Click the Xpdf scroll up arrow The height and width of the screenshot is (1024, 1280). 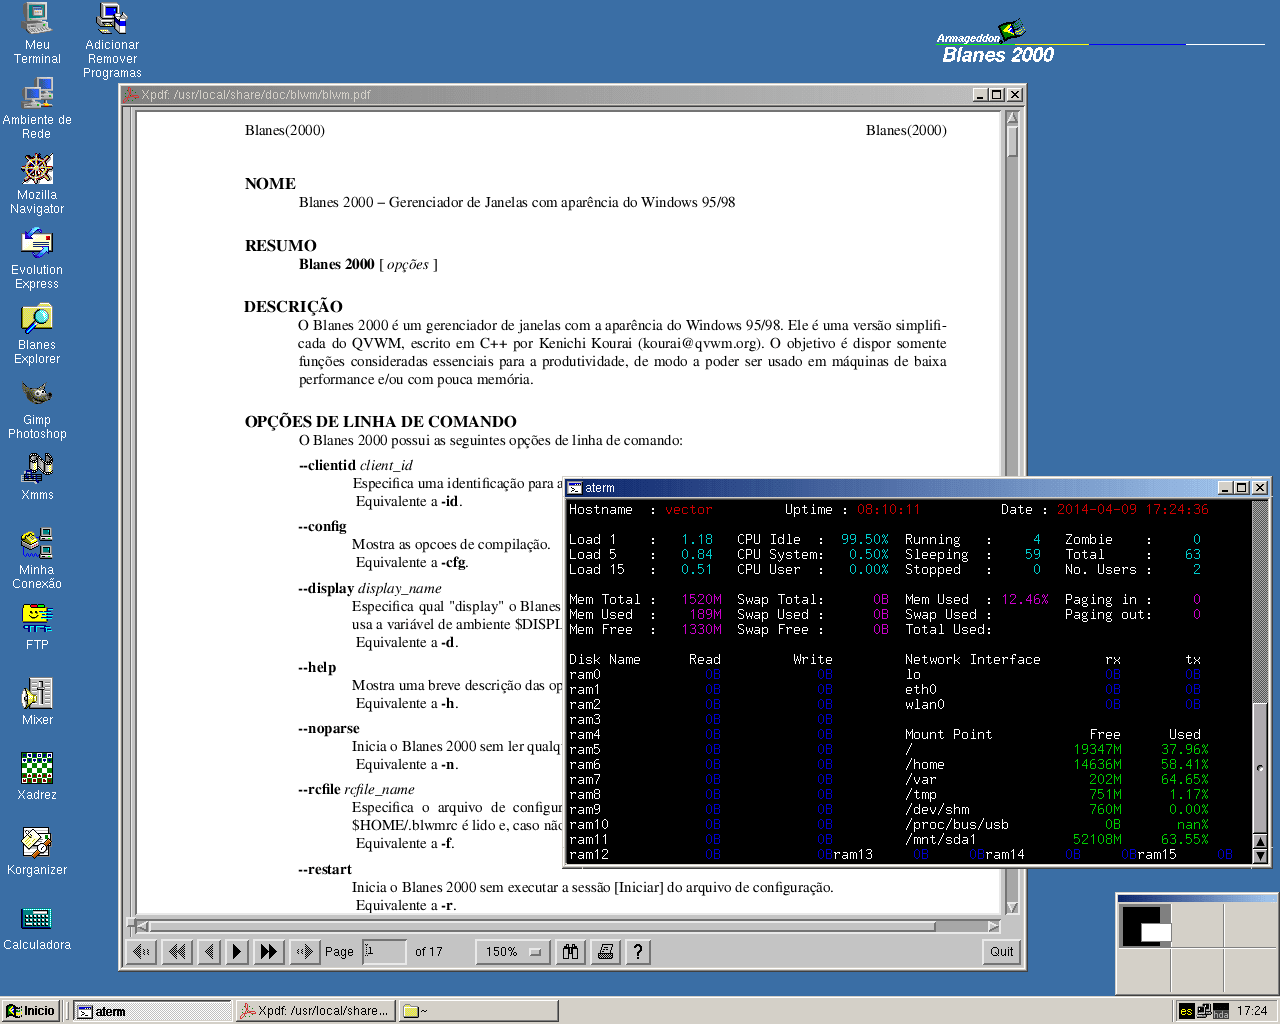pos(1012,117)
